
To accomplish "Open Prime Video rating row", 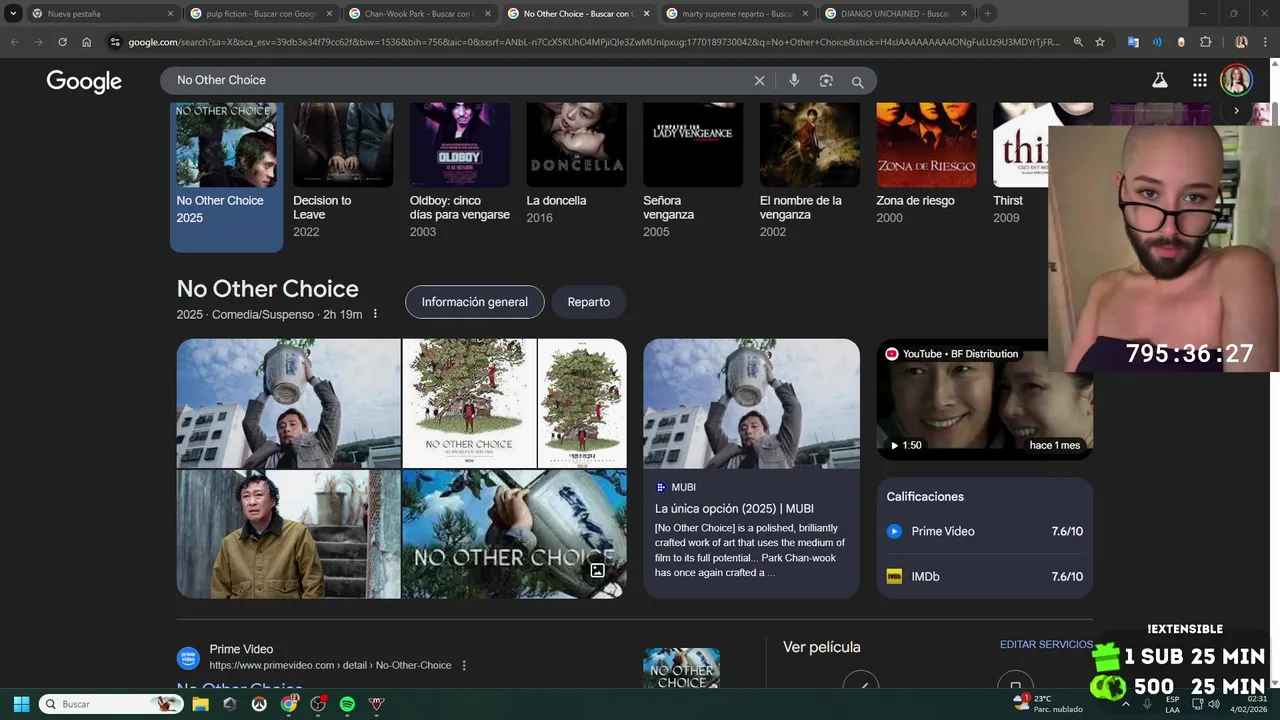I will [x=985, y=532].
